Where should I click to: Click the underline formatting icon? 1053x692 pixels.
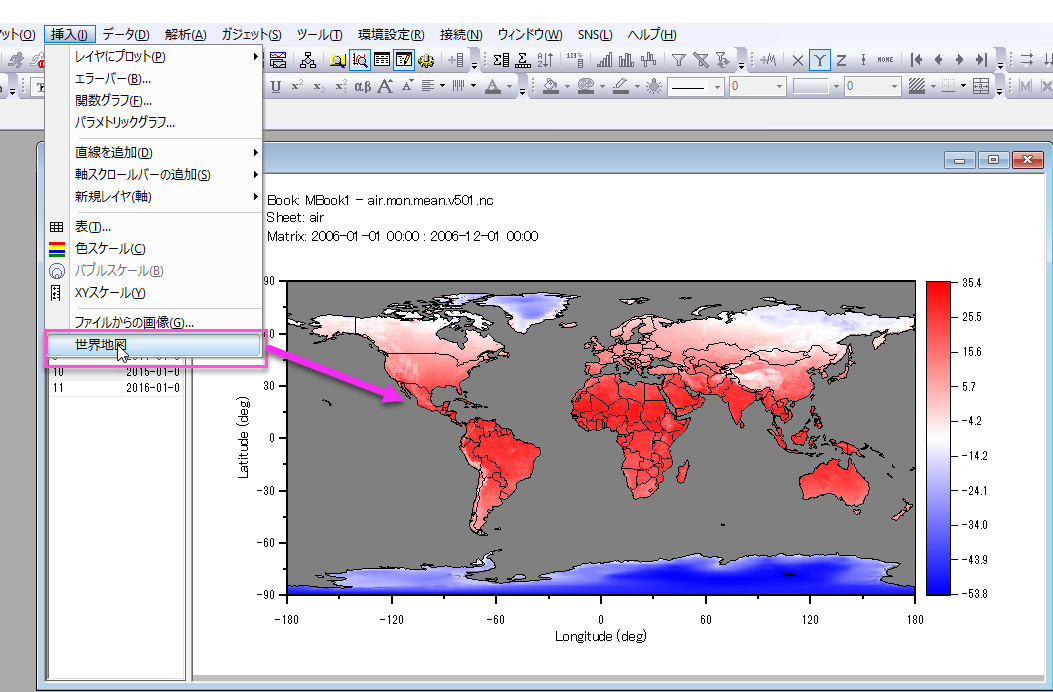[x=275, y=86]
